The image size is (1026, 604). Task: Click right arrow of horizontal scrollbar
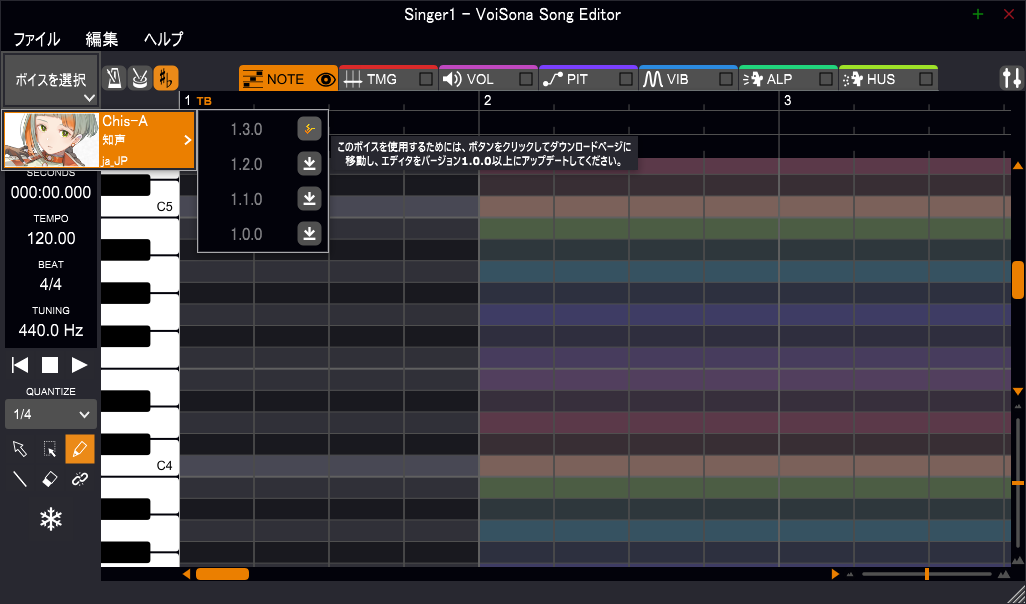point(835,574)
